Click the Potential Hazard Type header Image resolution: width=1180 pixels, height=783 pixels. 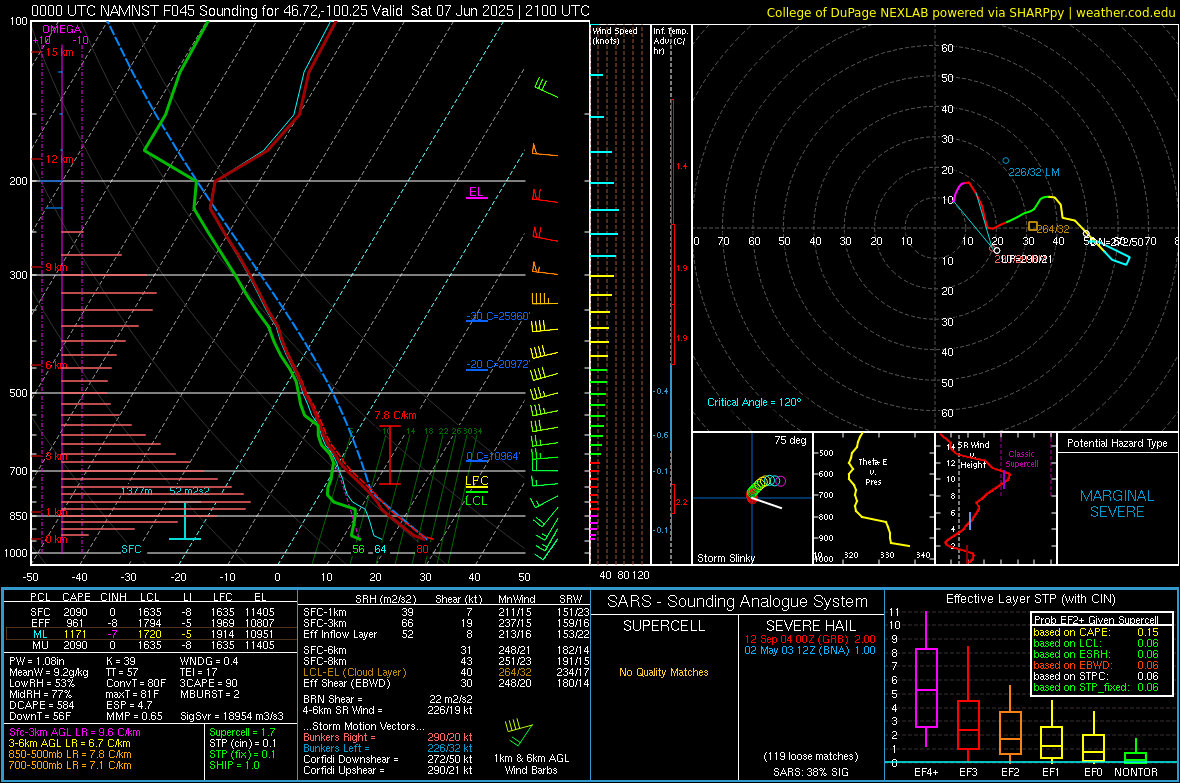point(1117,443)
